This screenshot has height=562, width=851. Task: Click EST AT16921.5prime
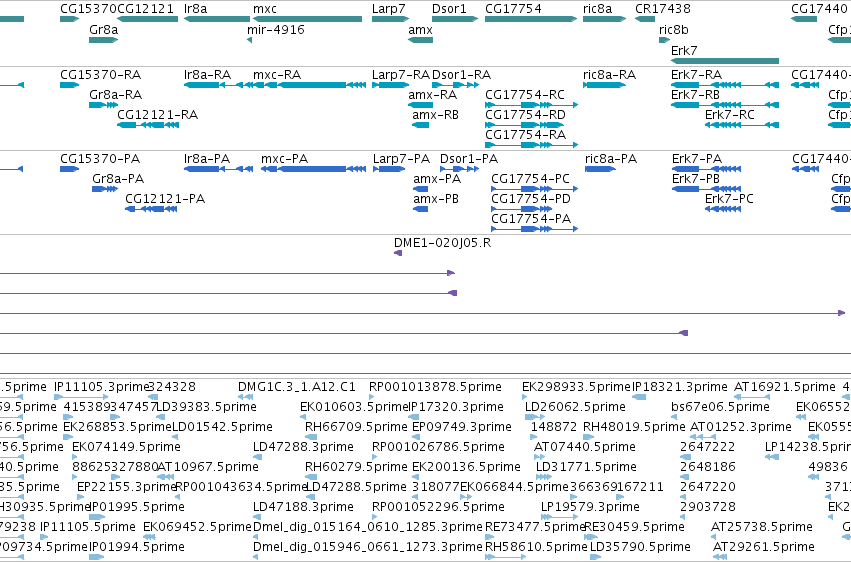coord(785,387)
